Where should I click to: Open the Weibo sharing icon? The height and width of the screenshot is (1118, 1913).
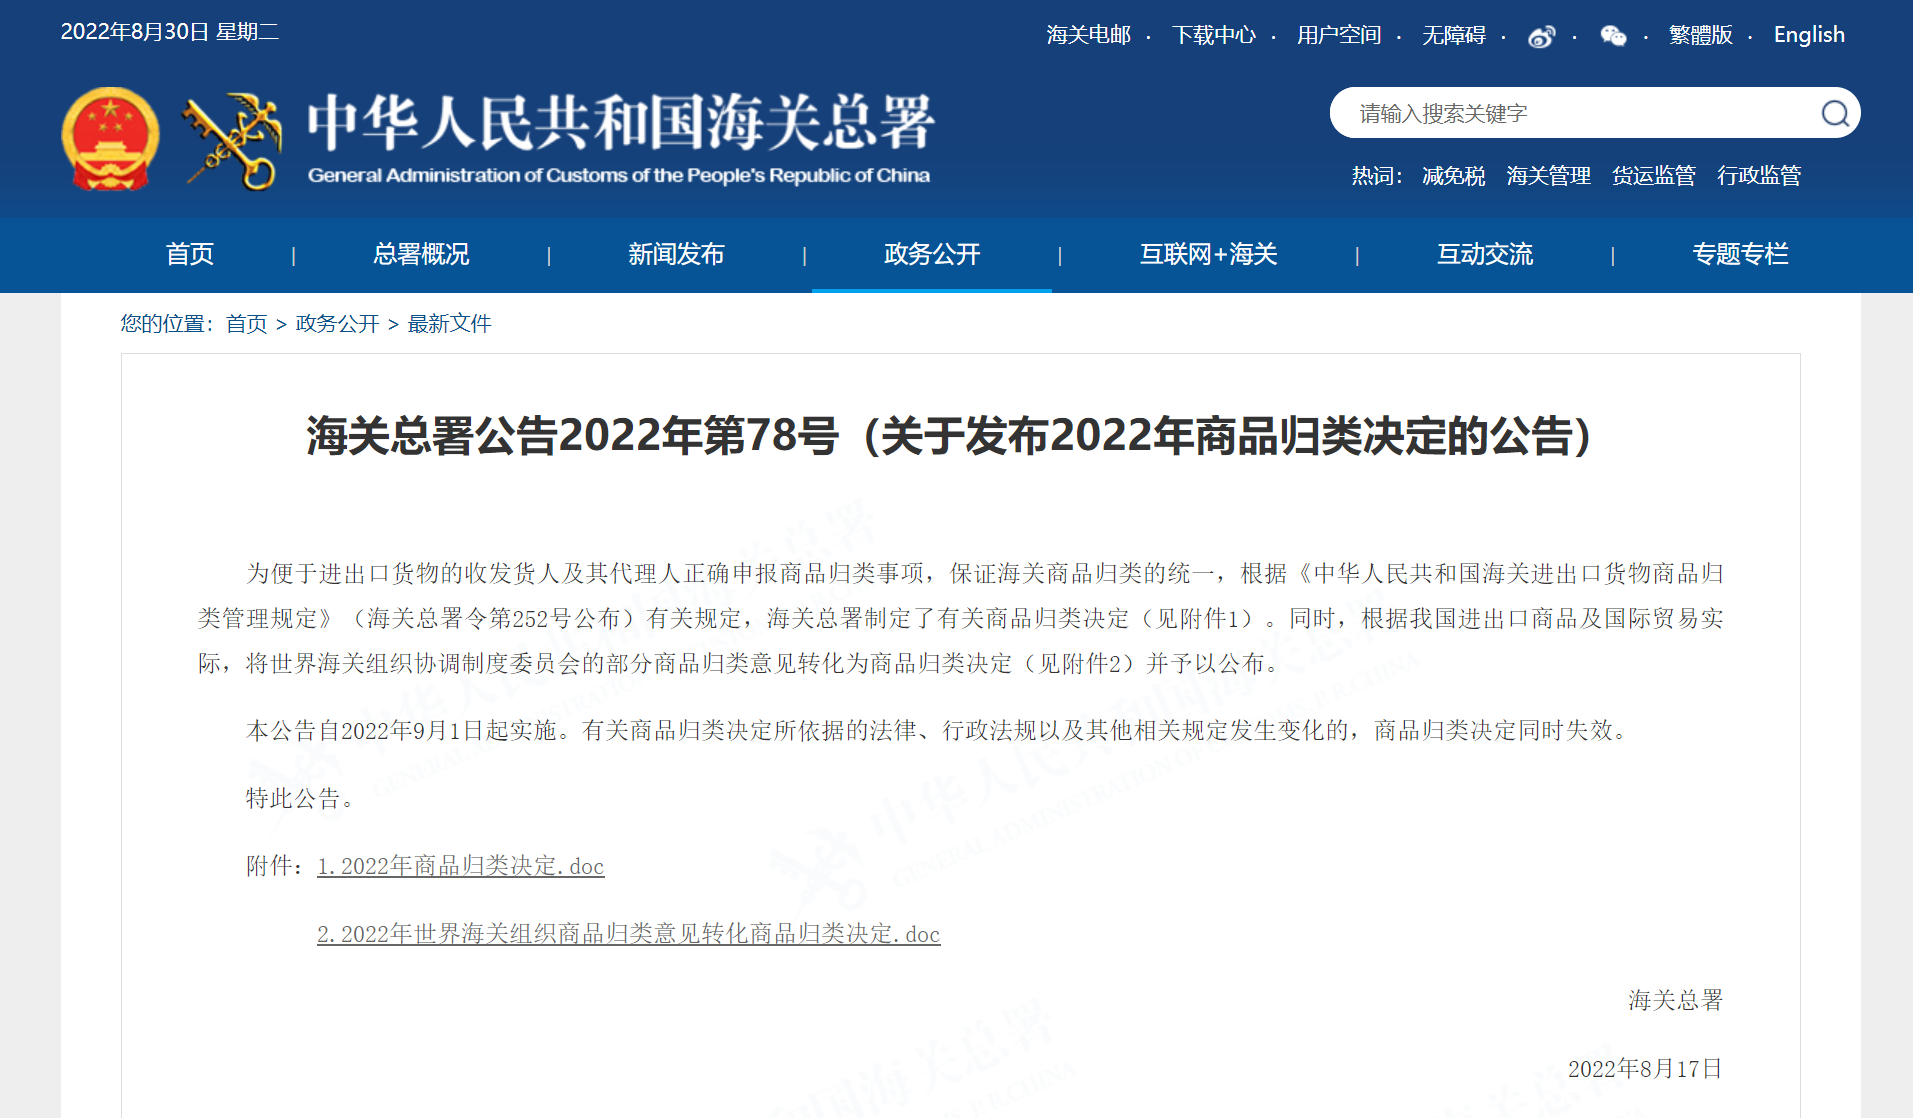pyautogui.click(x=1540, y=35)
